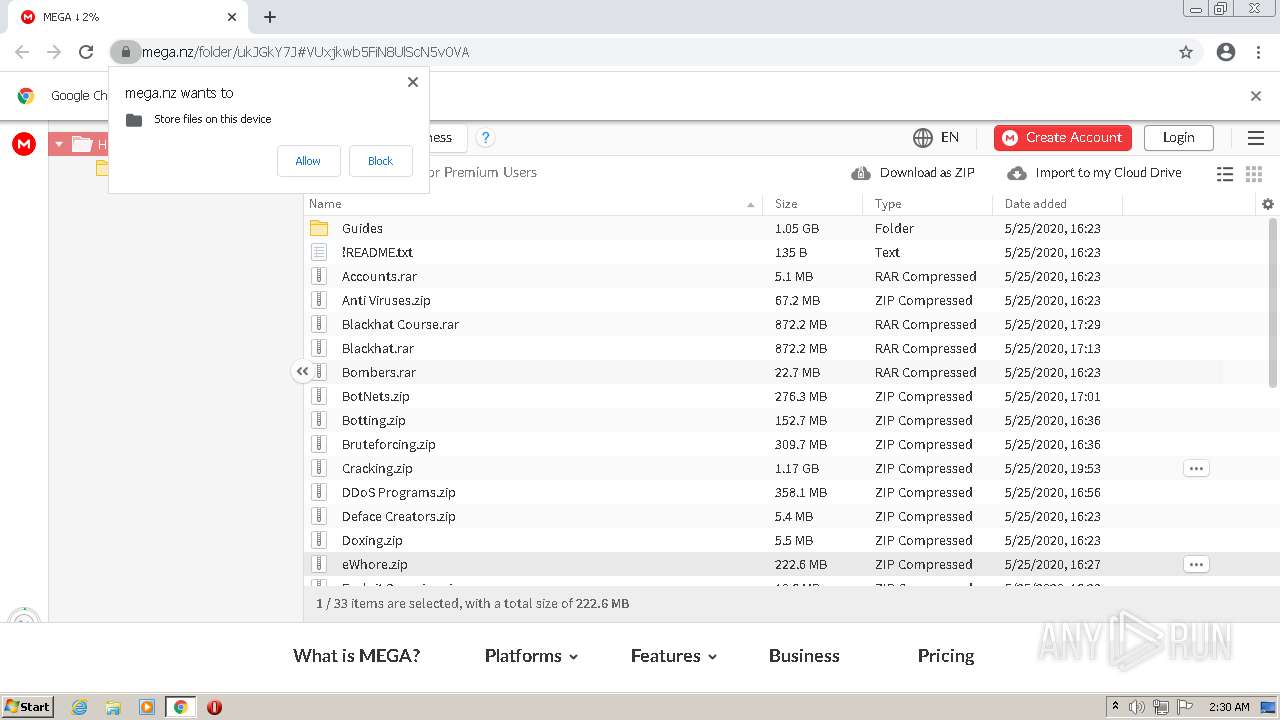
Task: Bookmark this page with star icon
Action: pos(1186,52)
